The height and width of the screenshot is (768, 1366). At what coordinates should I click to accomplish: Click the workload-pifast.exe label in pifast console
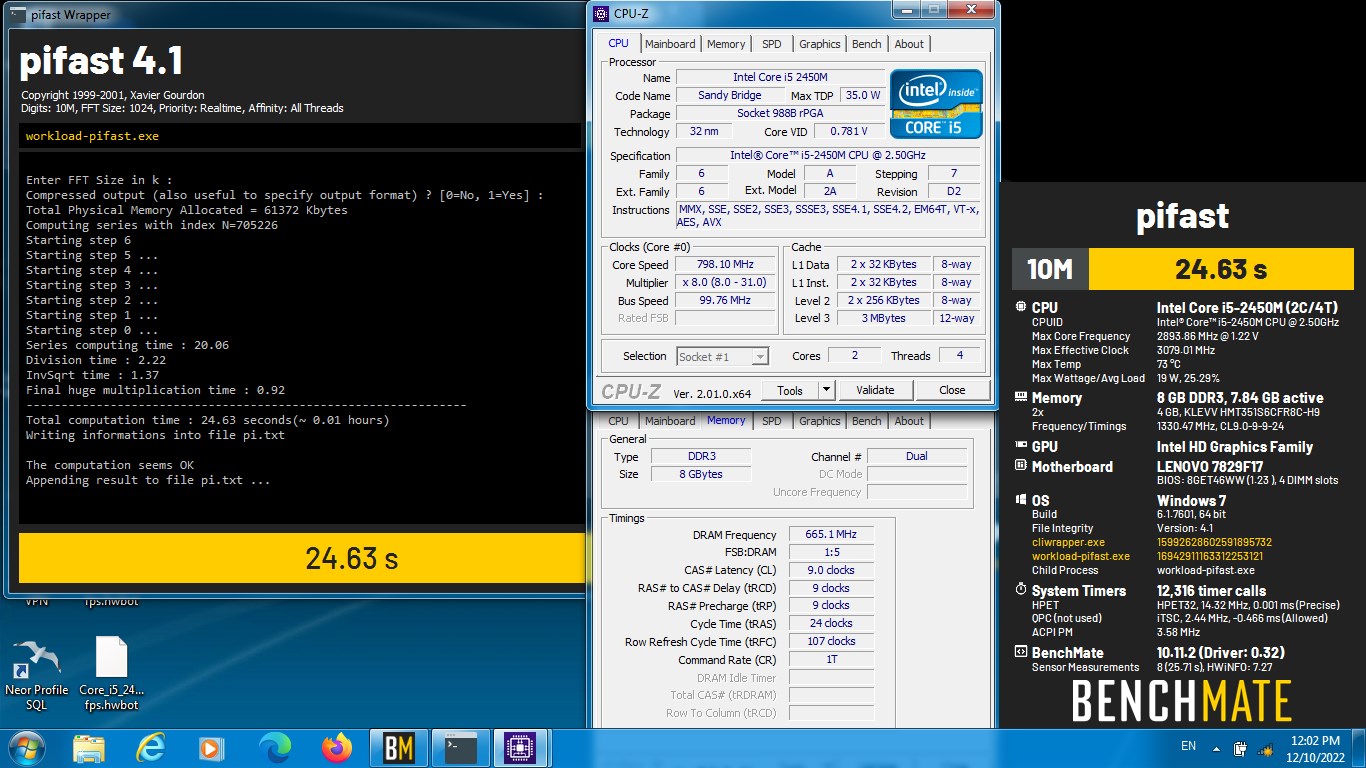(92, 136)
